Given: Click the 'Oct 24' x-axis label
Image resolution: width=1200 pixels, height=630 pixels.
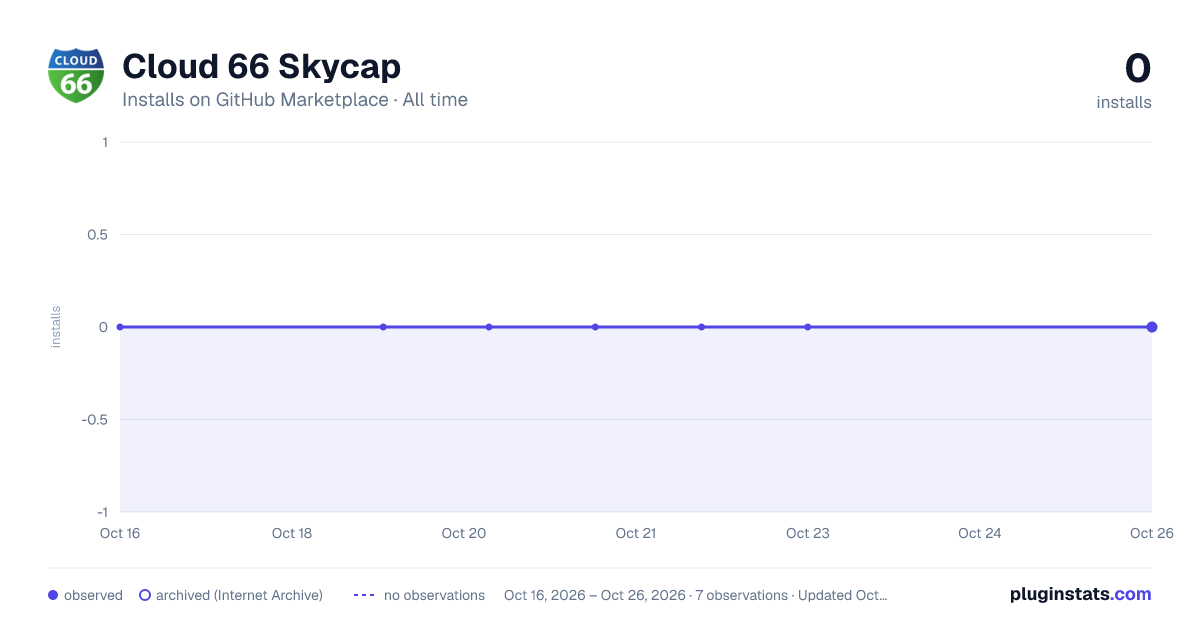Looking at the screenshot, I should (980, 533).
